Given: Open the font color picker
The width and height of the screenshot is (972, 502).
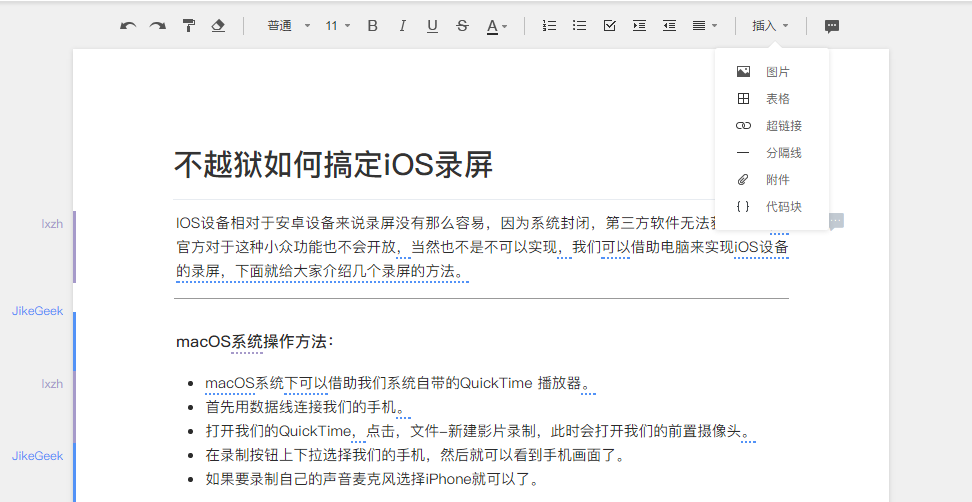Looking at the screenshot, I should [497, 26].
